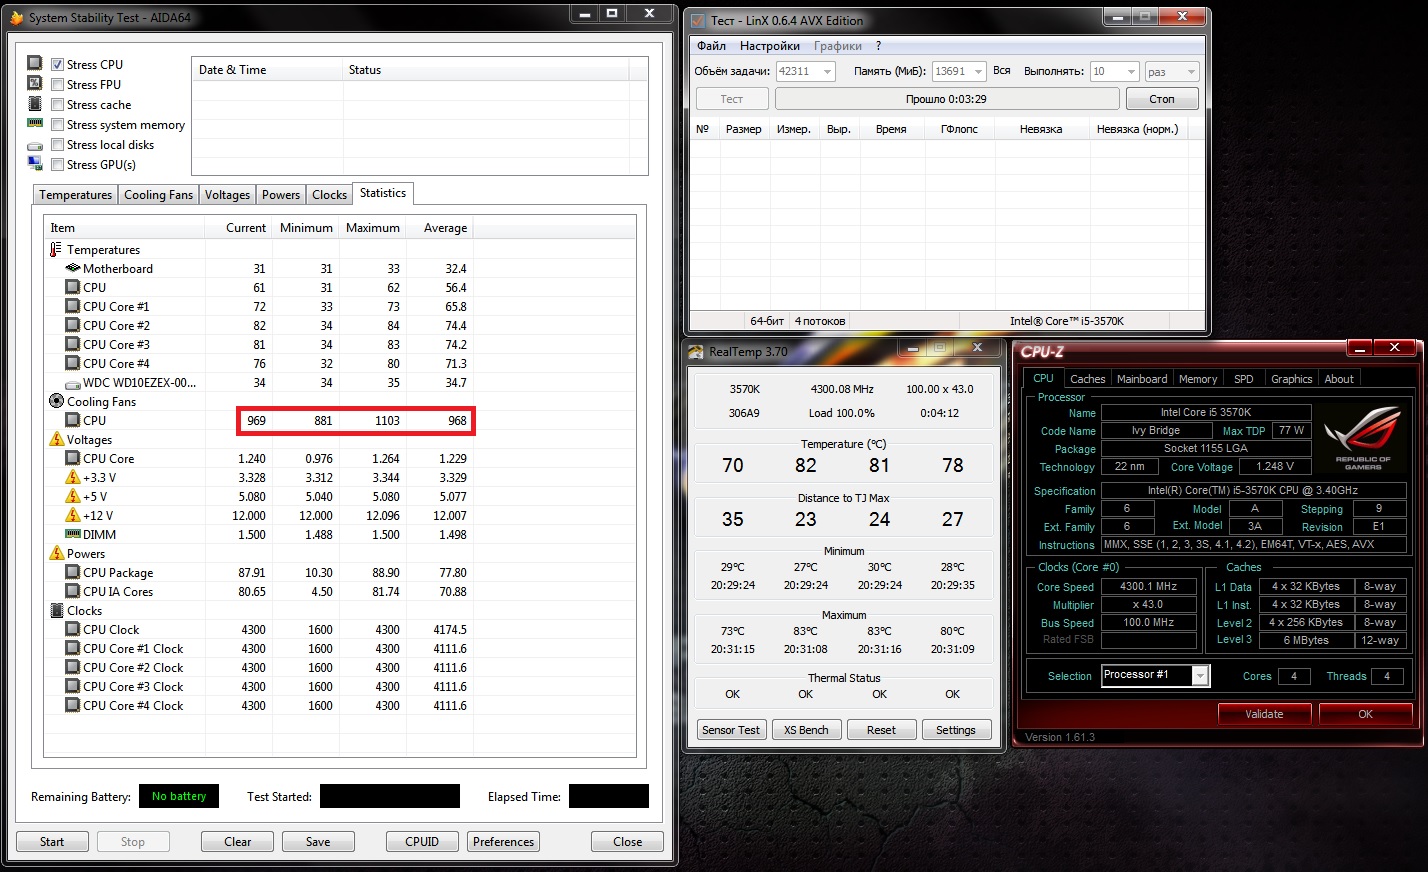Switch to the Temperatures tab in AIDA64
1428x872 pixels.
76,195
